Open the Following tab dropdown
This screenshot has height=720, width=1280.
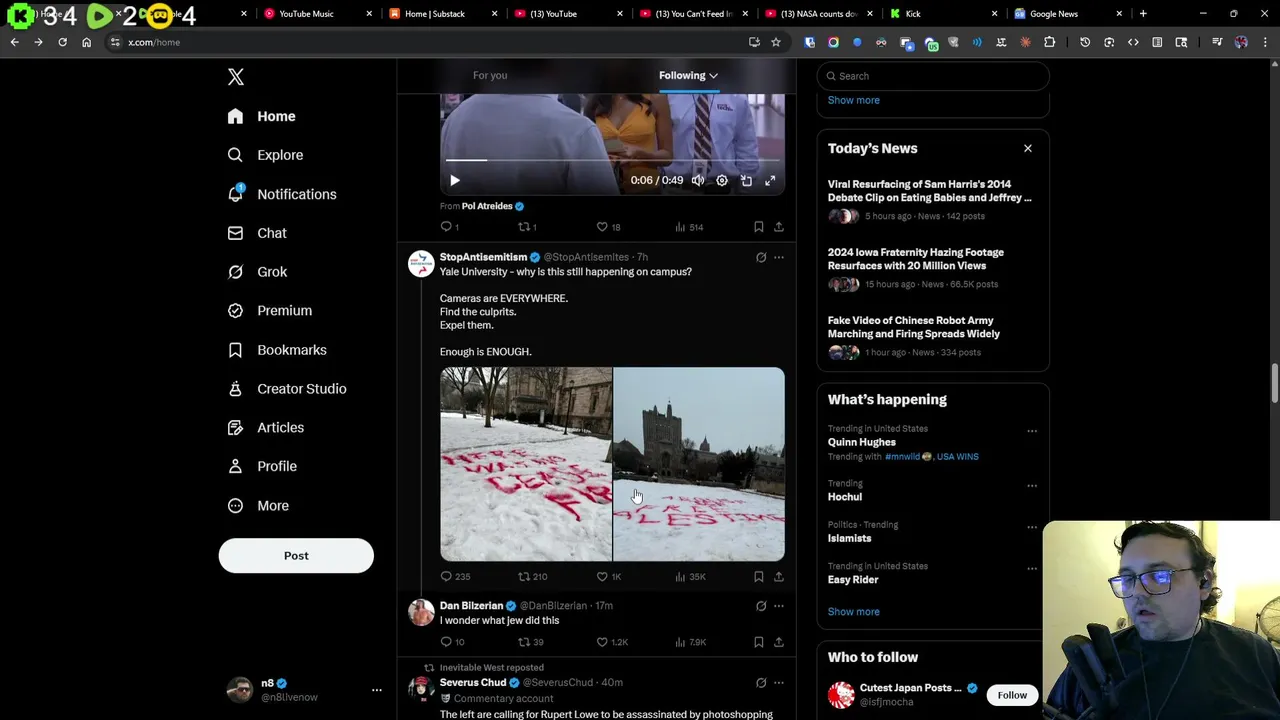pyautogui.click(x=688, y=75)
